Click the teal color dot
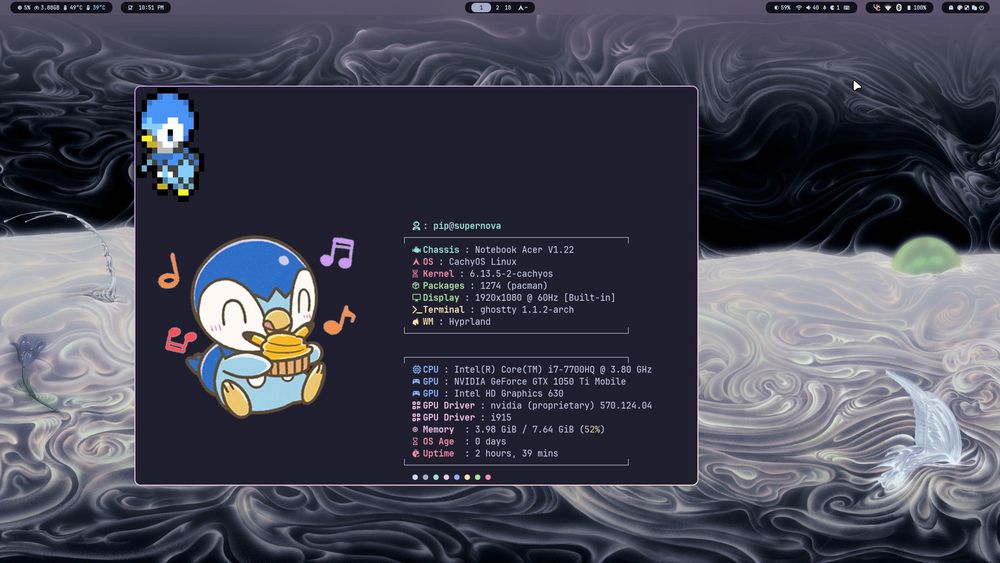The image size is (1000, 563). click(436, 477)
